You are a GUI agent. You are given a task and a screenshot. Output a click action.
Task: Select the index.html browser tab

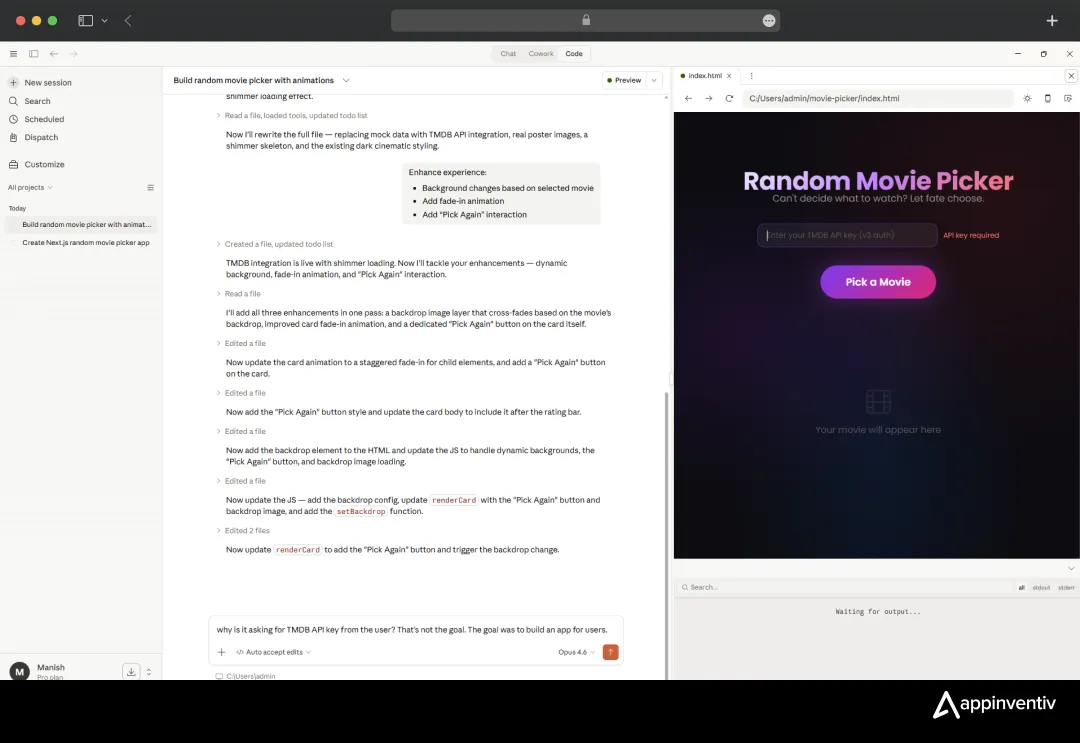[705, 75]
